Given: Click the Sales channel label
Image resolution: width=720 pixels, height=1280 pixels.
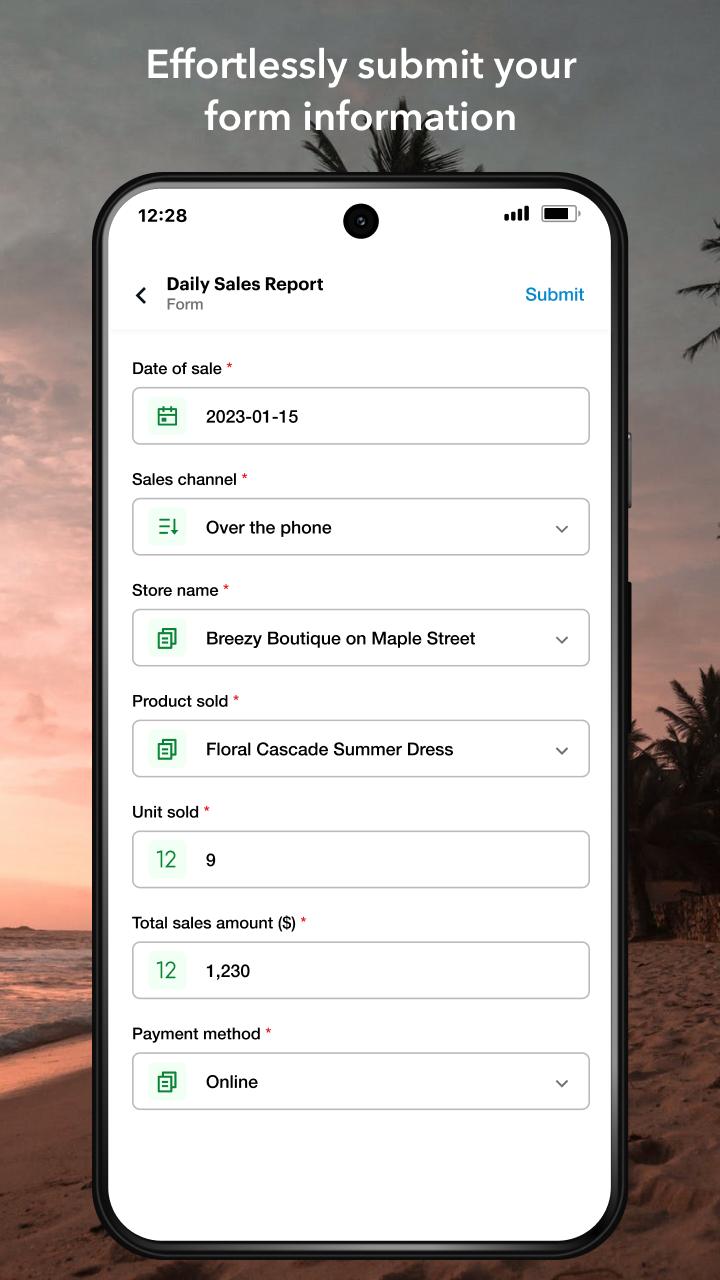Looking at the screenshot, I should pyautogui.click(x=185, y=480).
